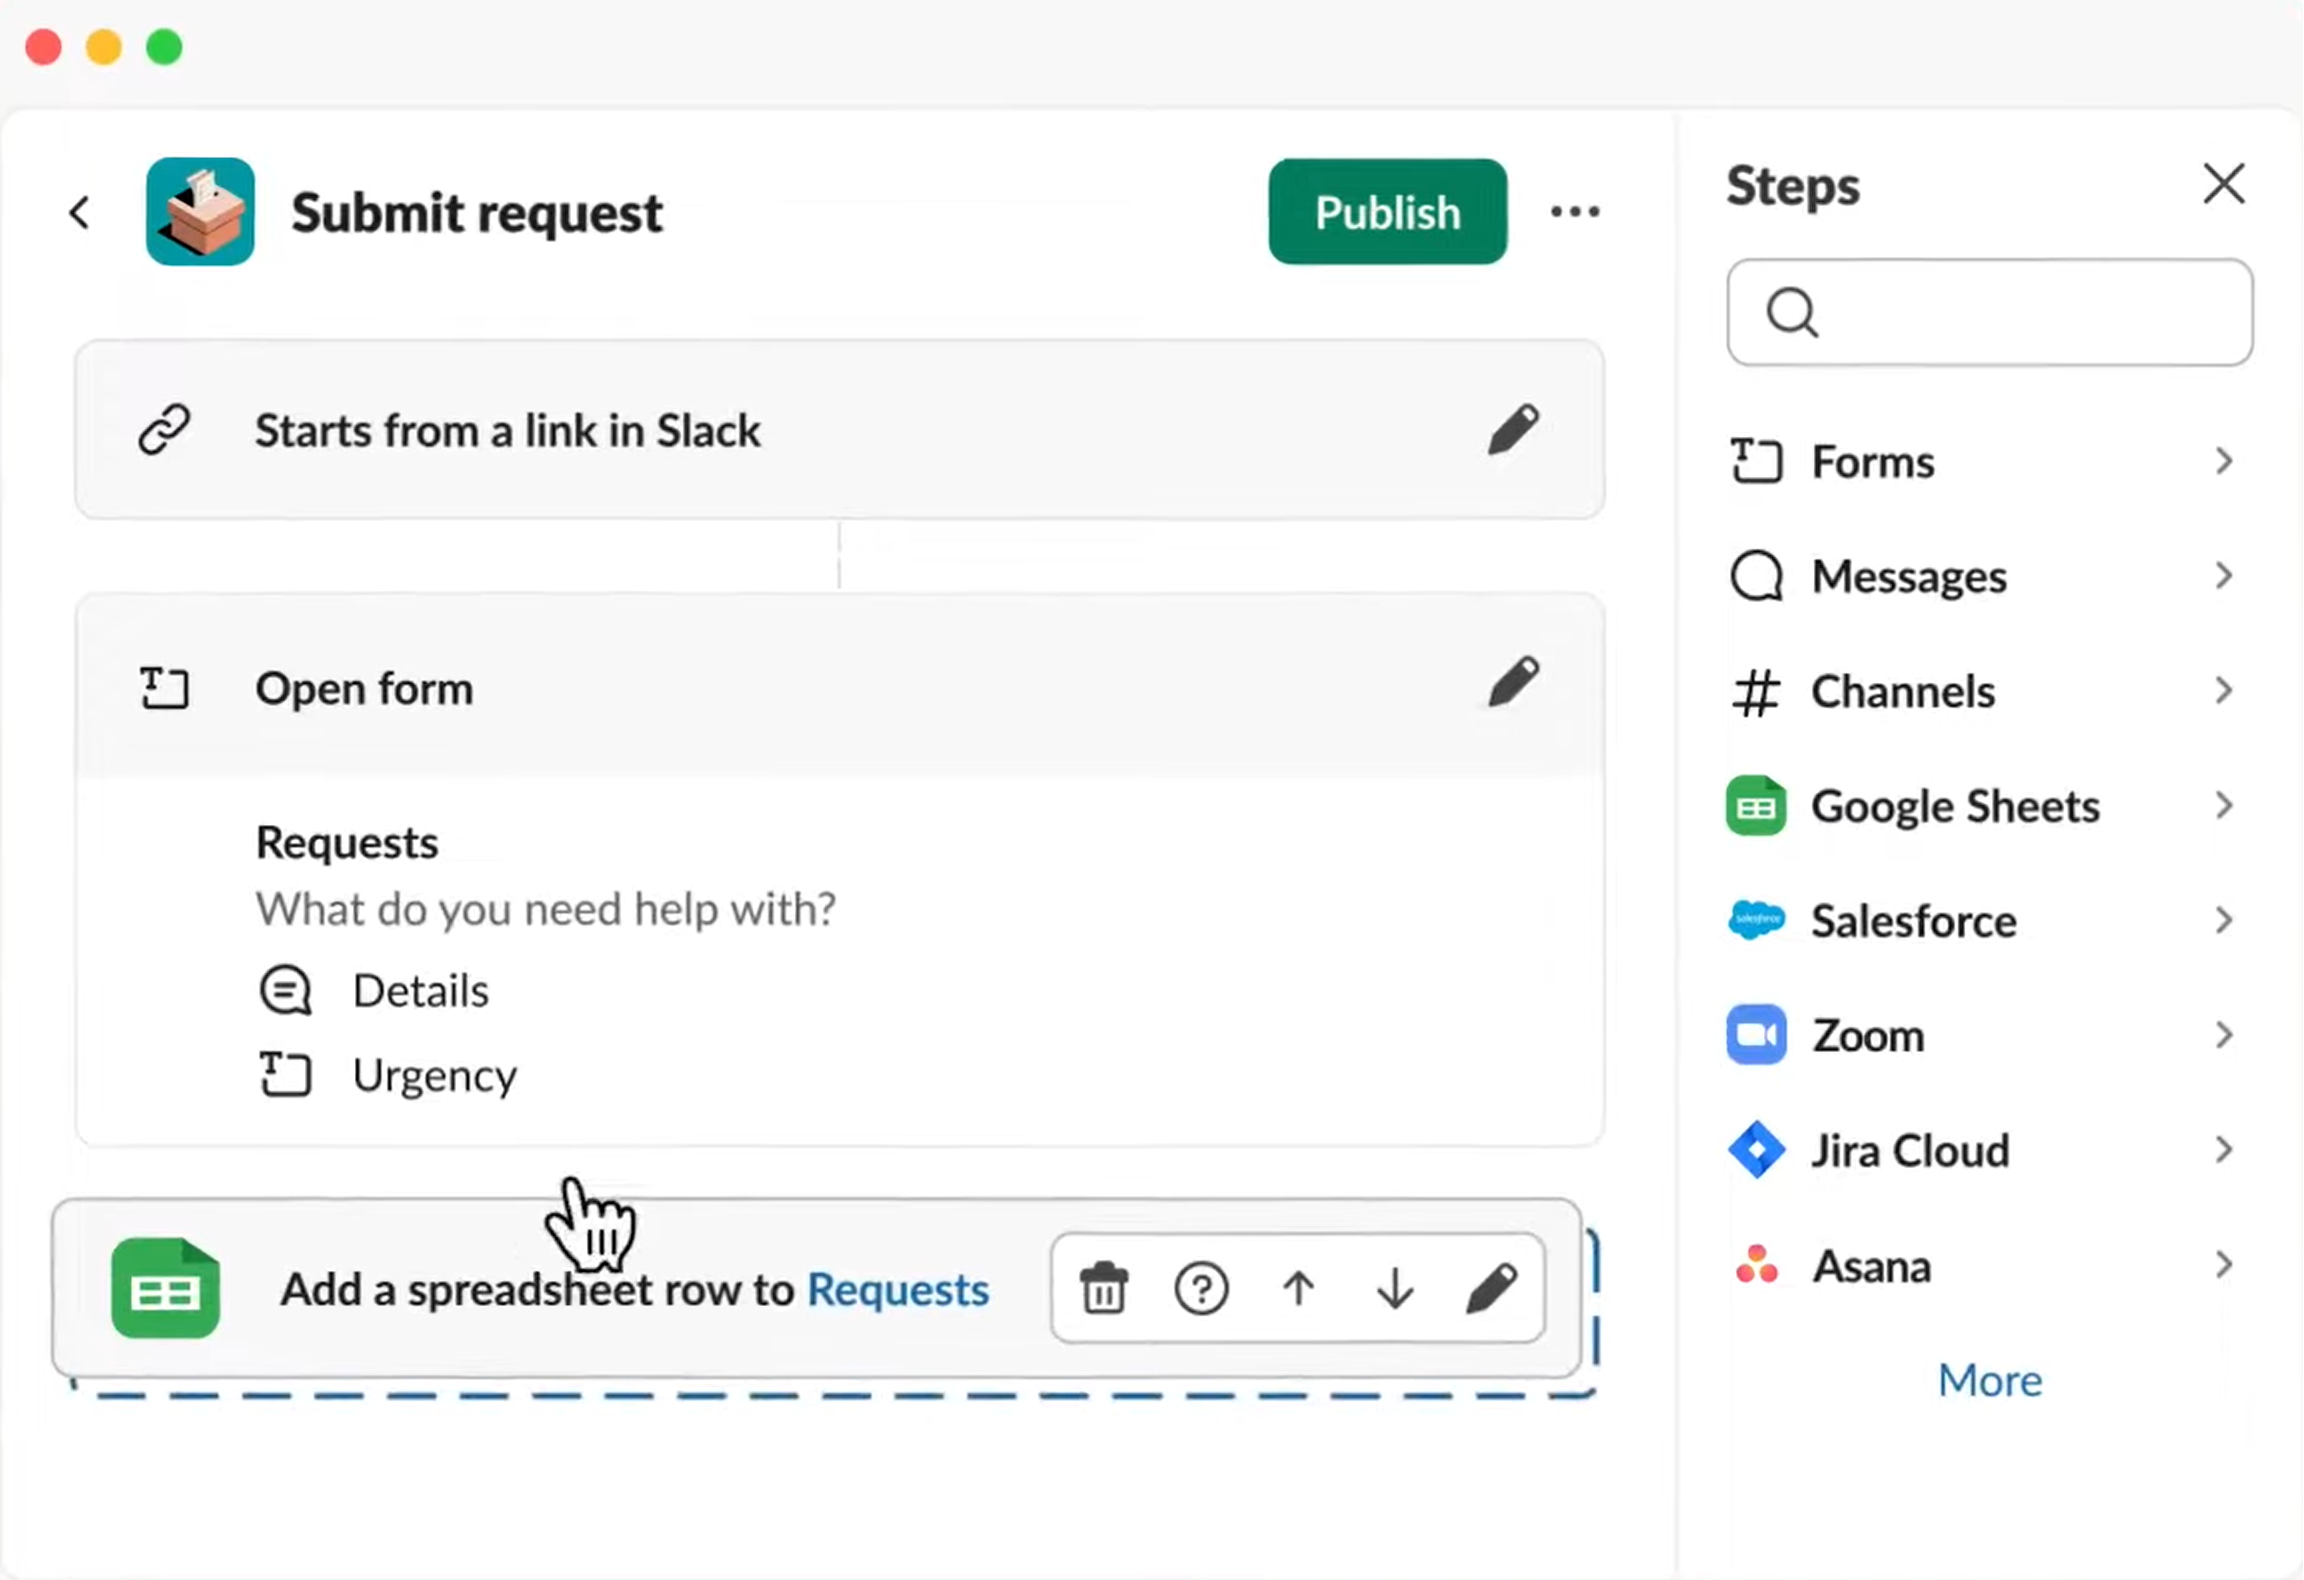Click the yellow macOS minimize button
Screen dimensions: 2304x1580
tap(104, 47)
